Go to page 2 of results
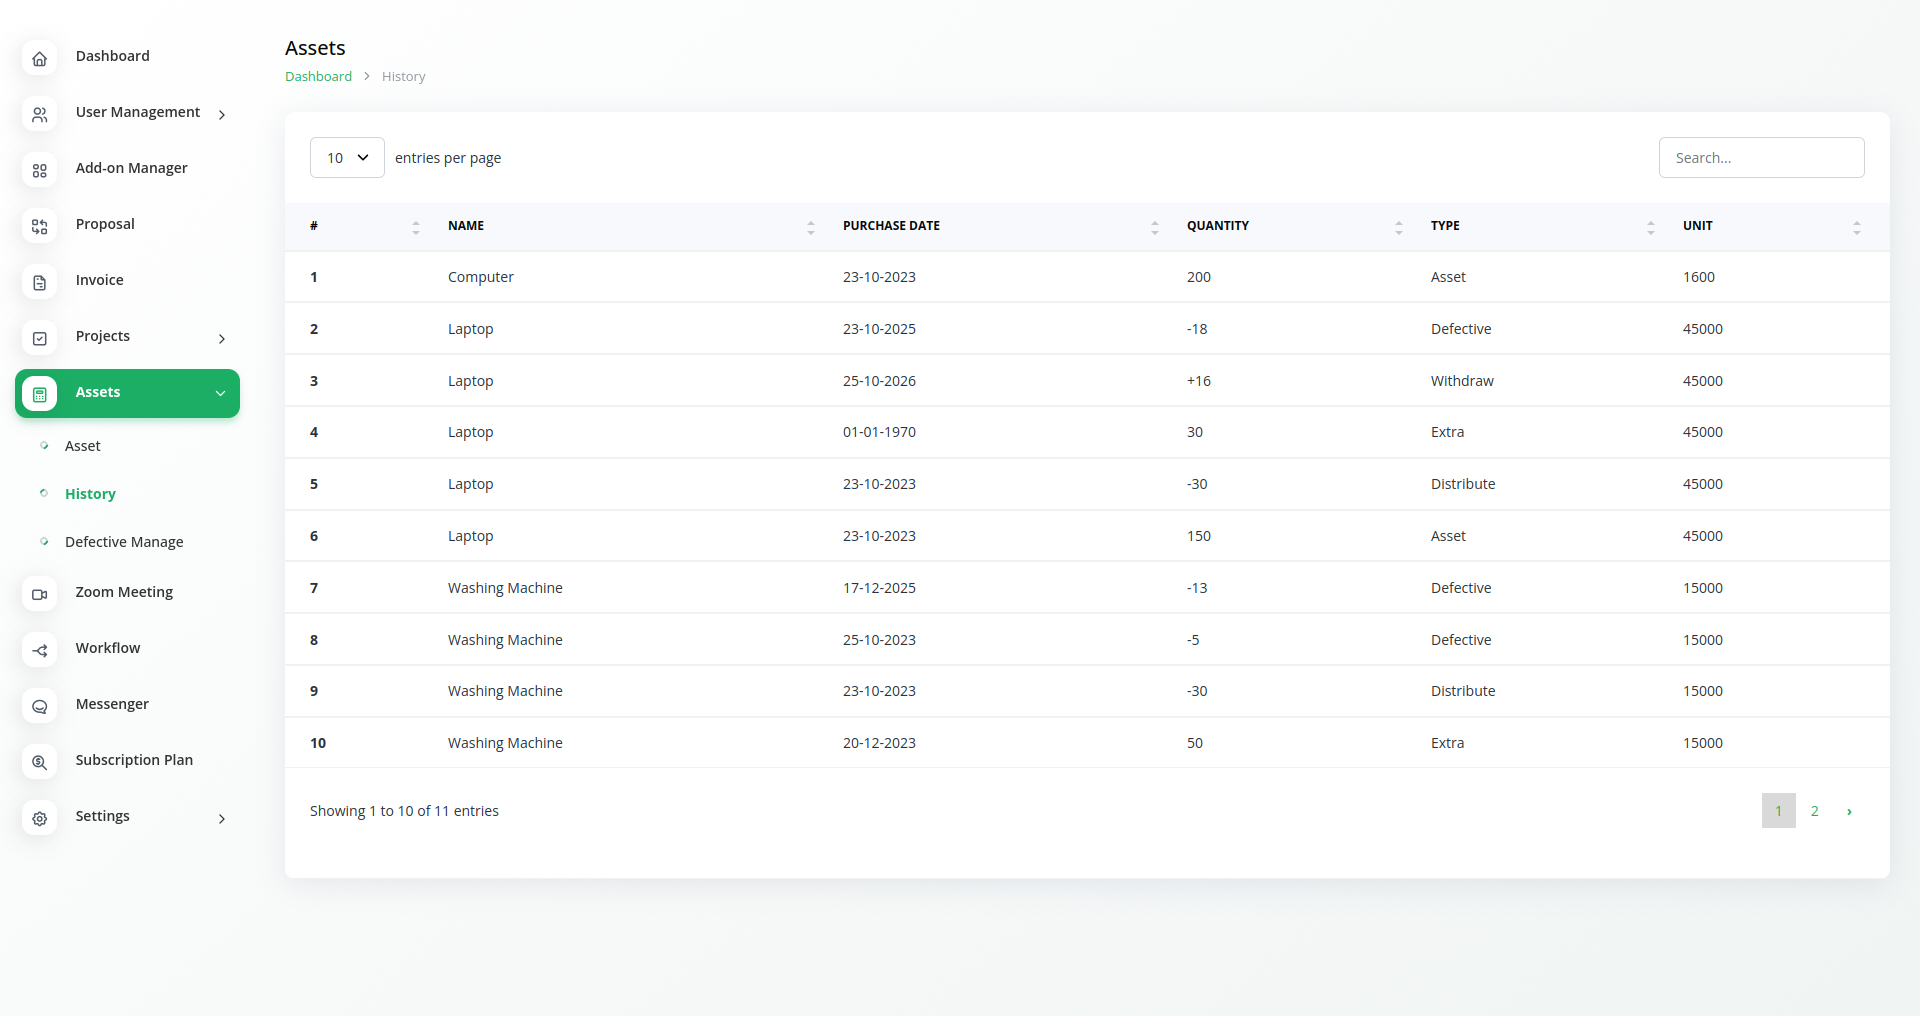Image resolution: width=1920 pixels, height=1016 pixels. 1814,811
